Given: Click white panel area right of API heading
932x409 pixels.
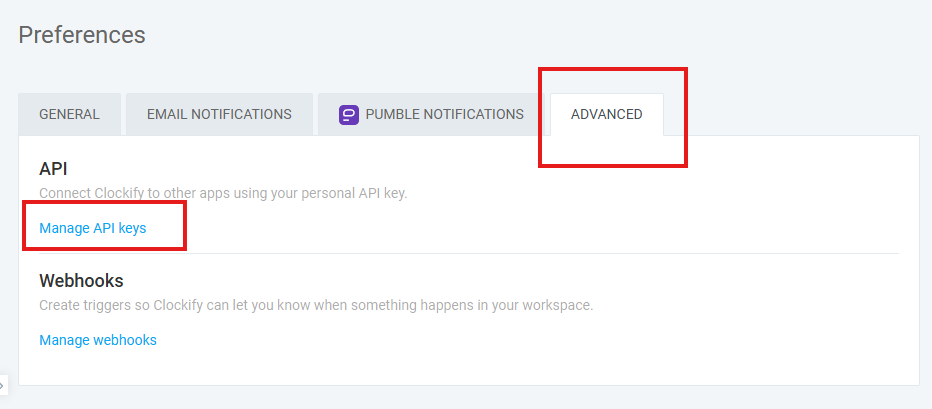Looking at the screenshot, I should 476,169.
